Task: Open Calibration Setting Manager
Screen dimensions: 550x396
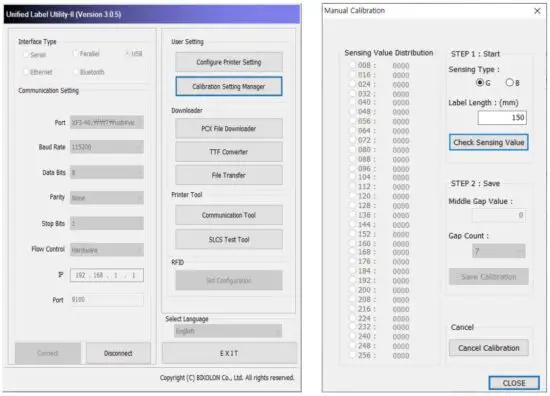Action: [x=229, y=86]
